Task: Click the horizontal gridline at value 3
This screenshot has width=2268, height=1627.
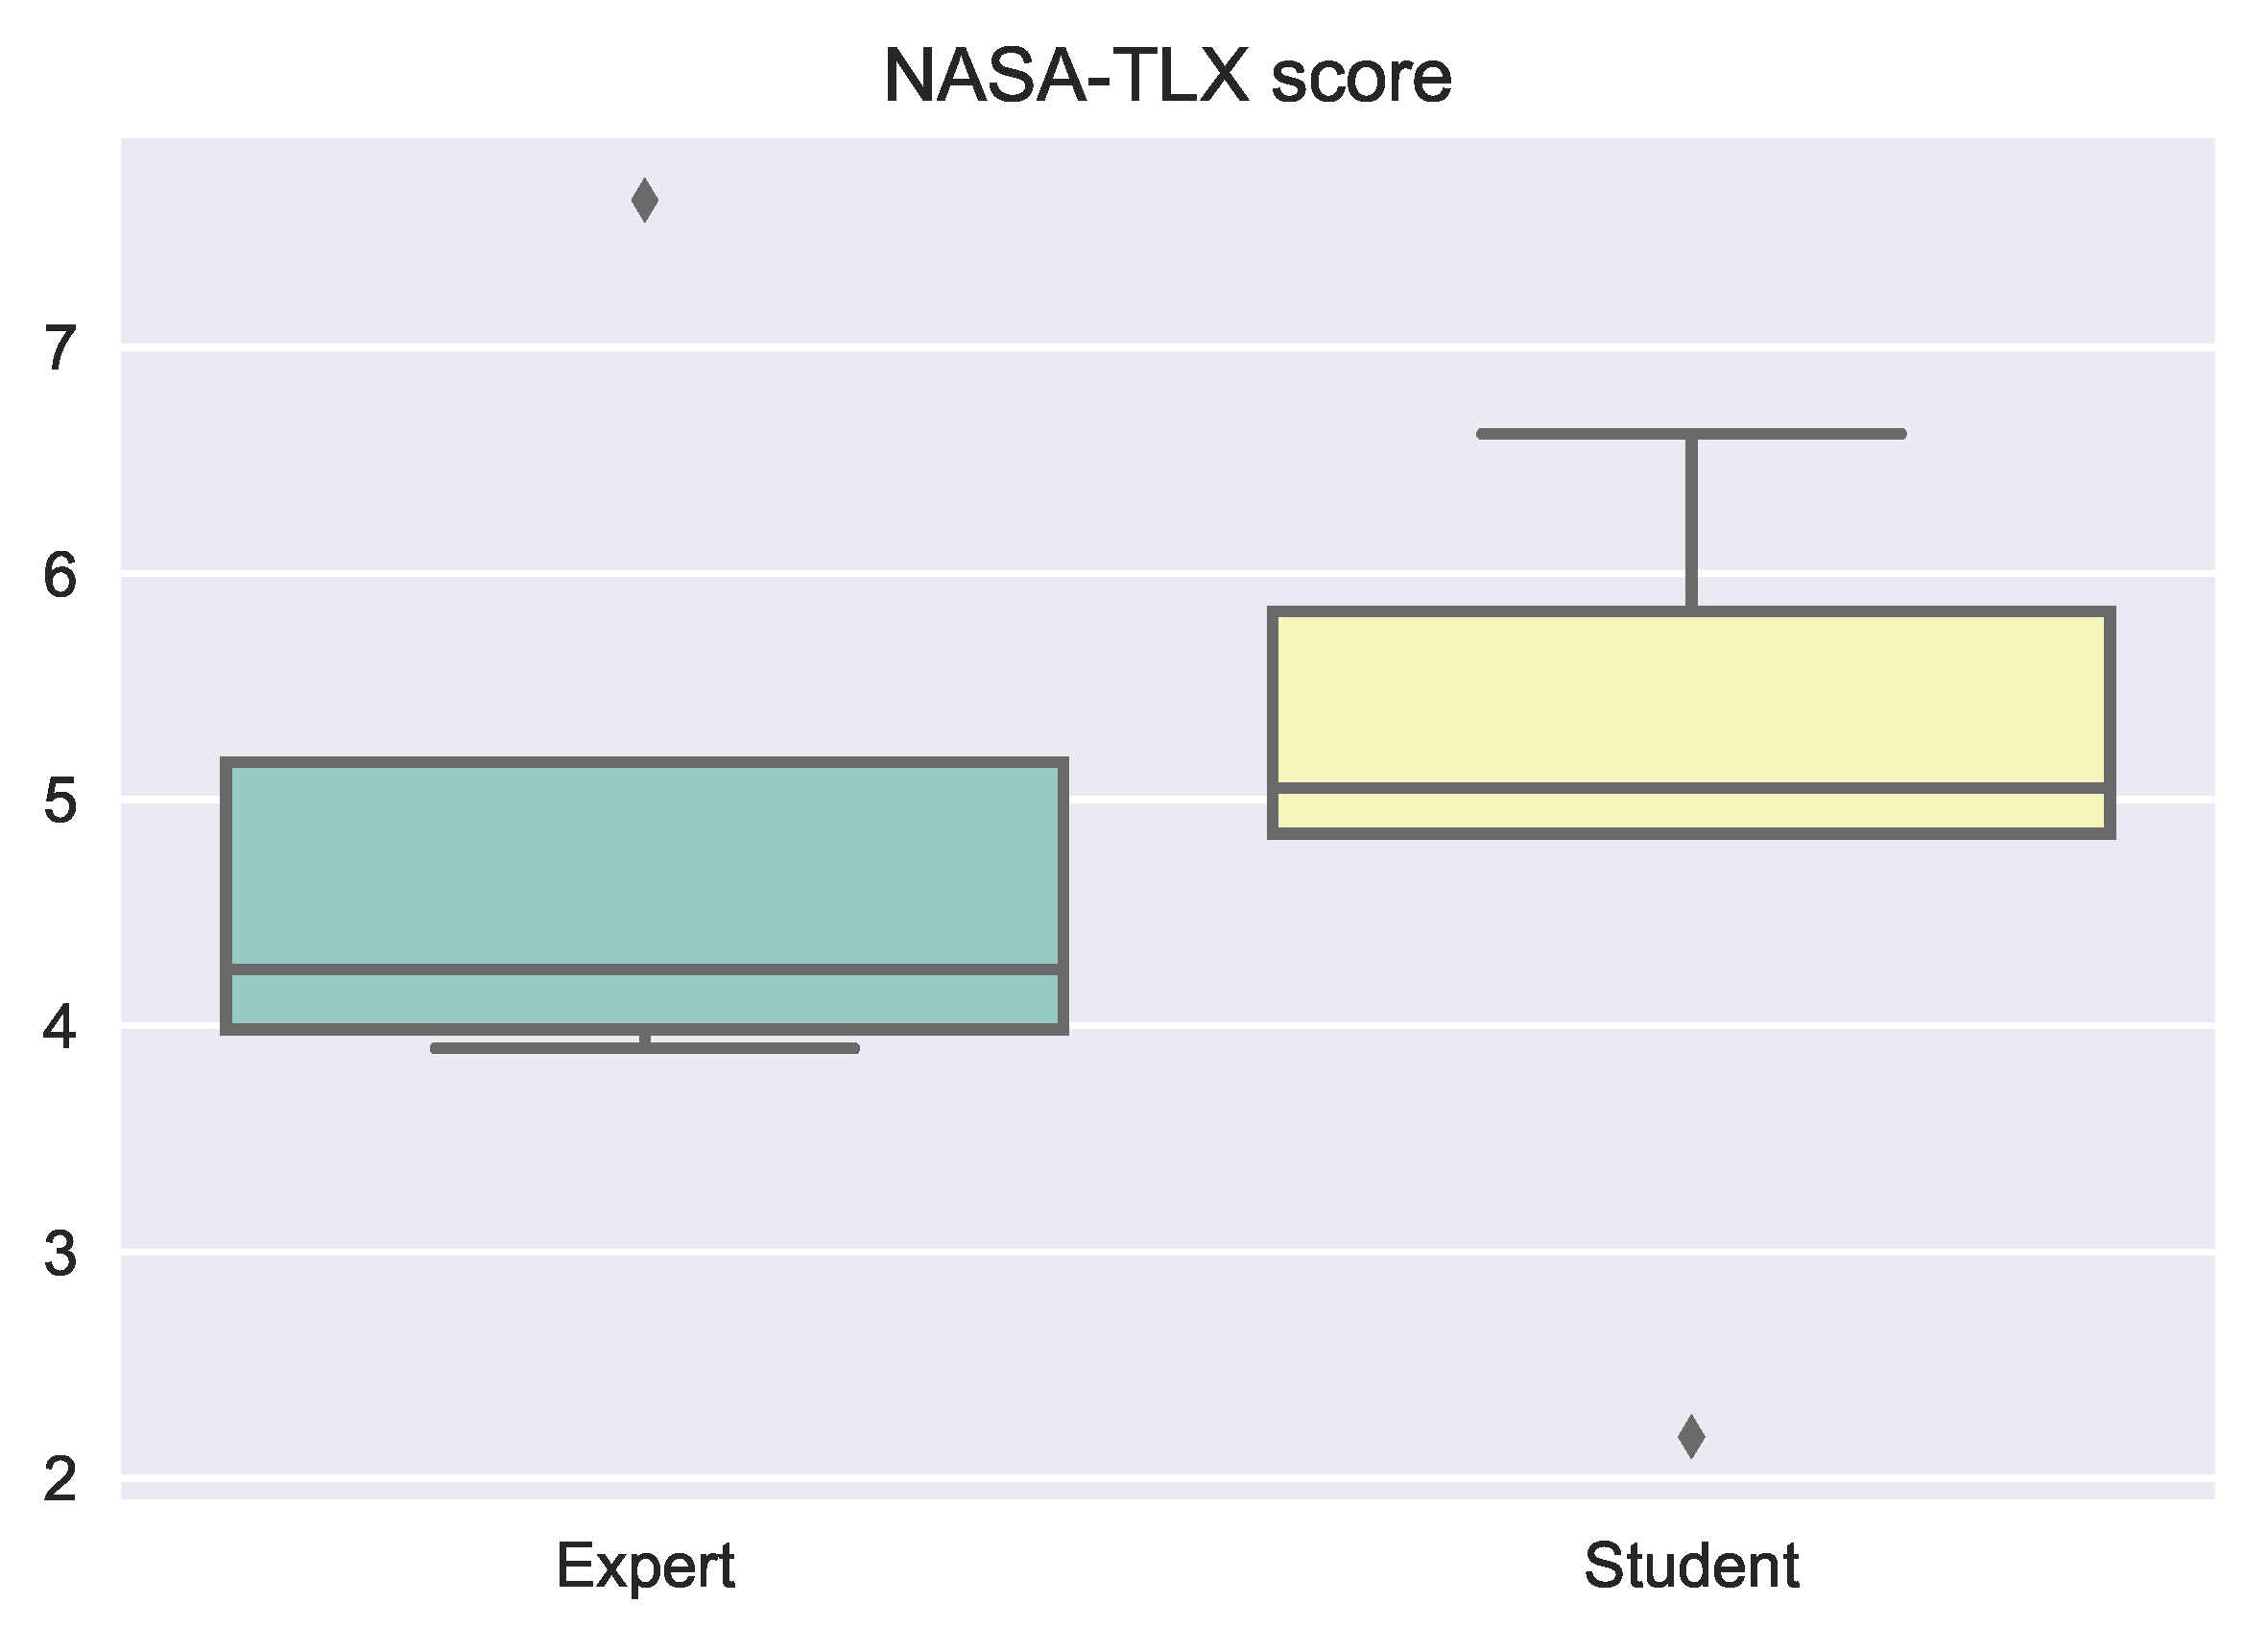Action: coord(1167,1251)
